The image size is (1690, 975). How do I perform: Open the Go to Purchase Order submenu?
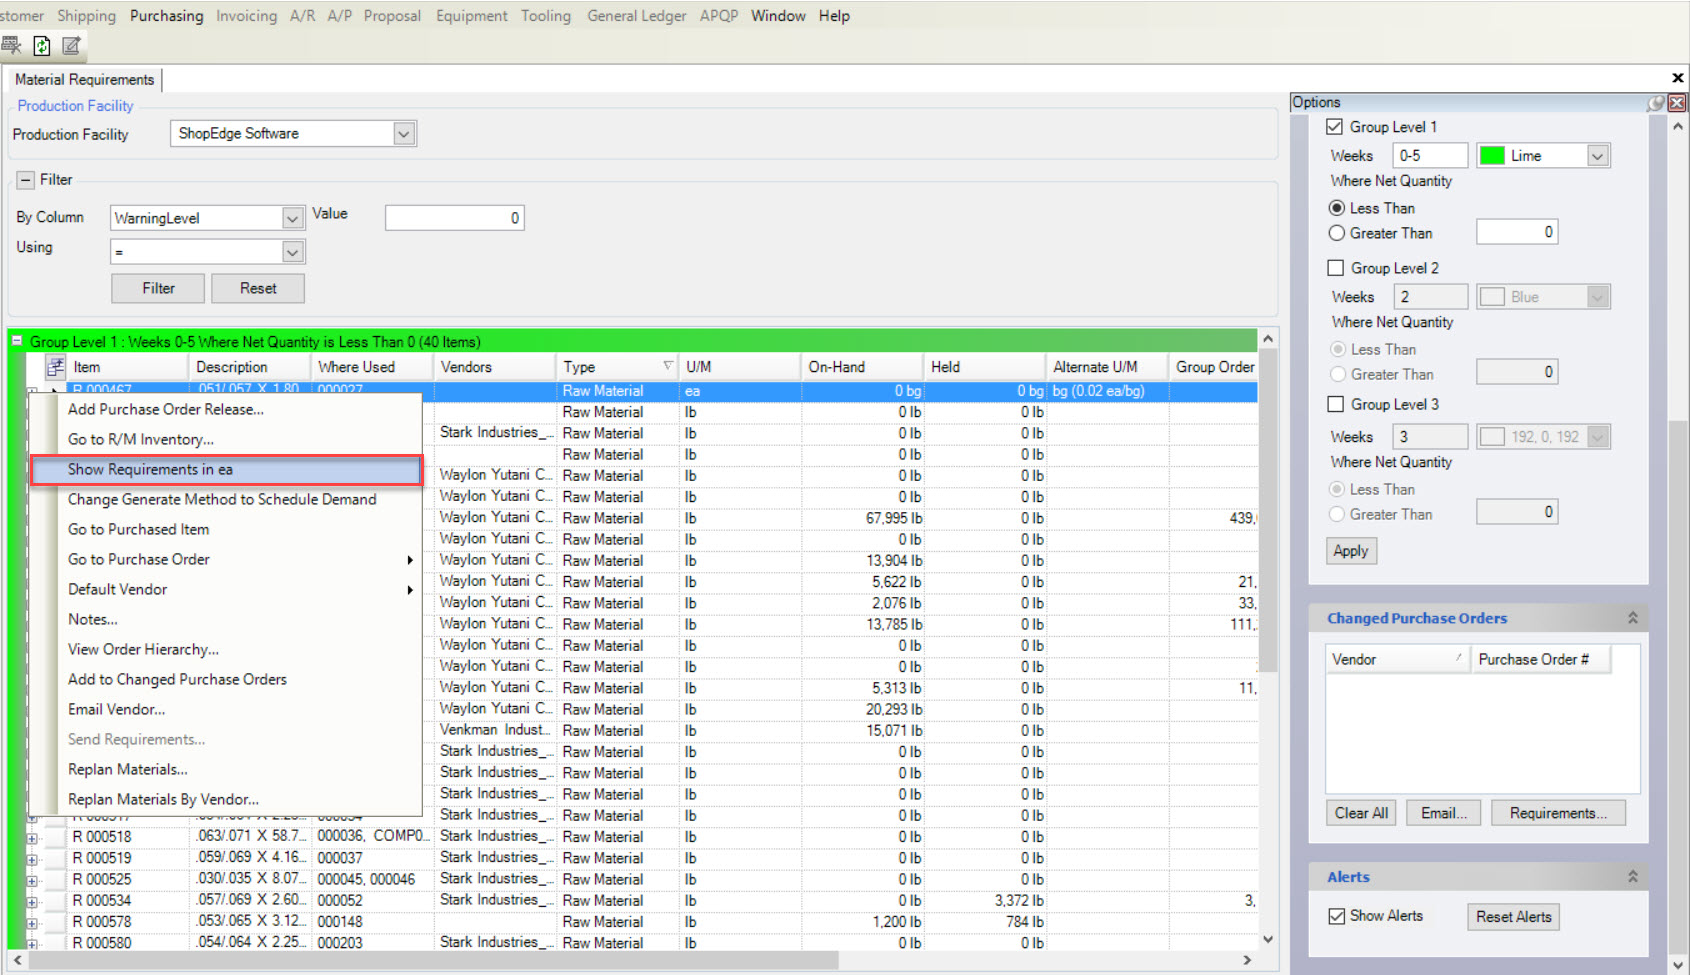click(x=226, y=559)
